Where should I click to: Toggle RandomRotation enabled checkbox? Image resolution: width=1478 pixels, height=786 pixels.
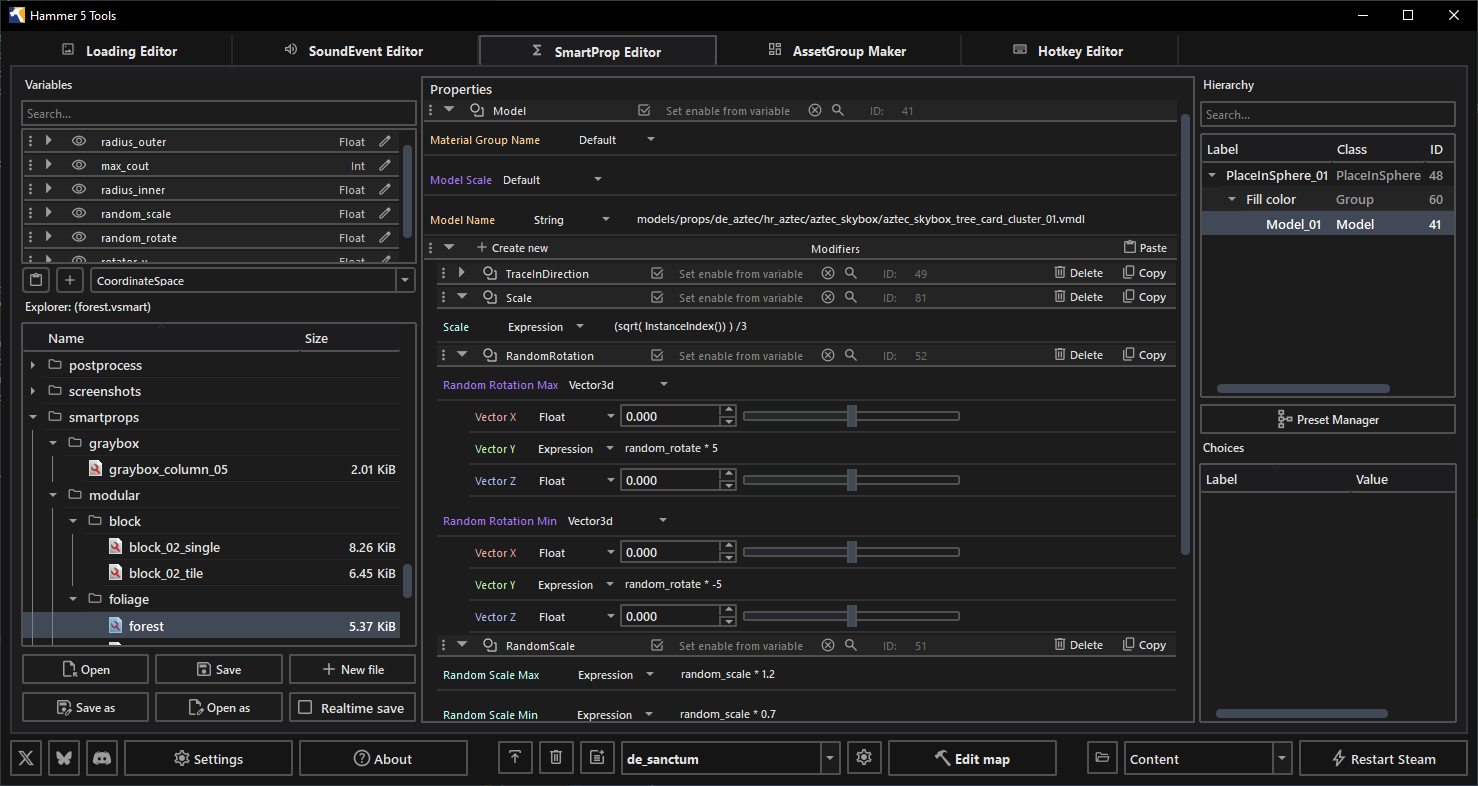click(x=657, y=355)
